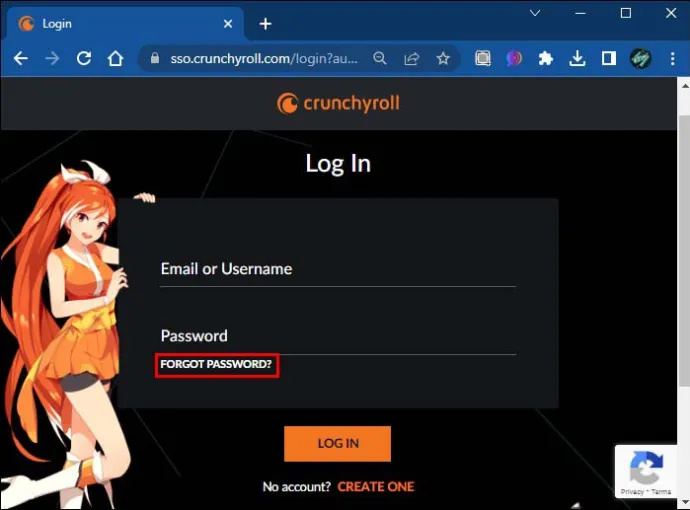Toggle the browser side panel icon

[609, 58]
